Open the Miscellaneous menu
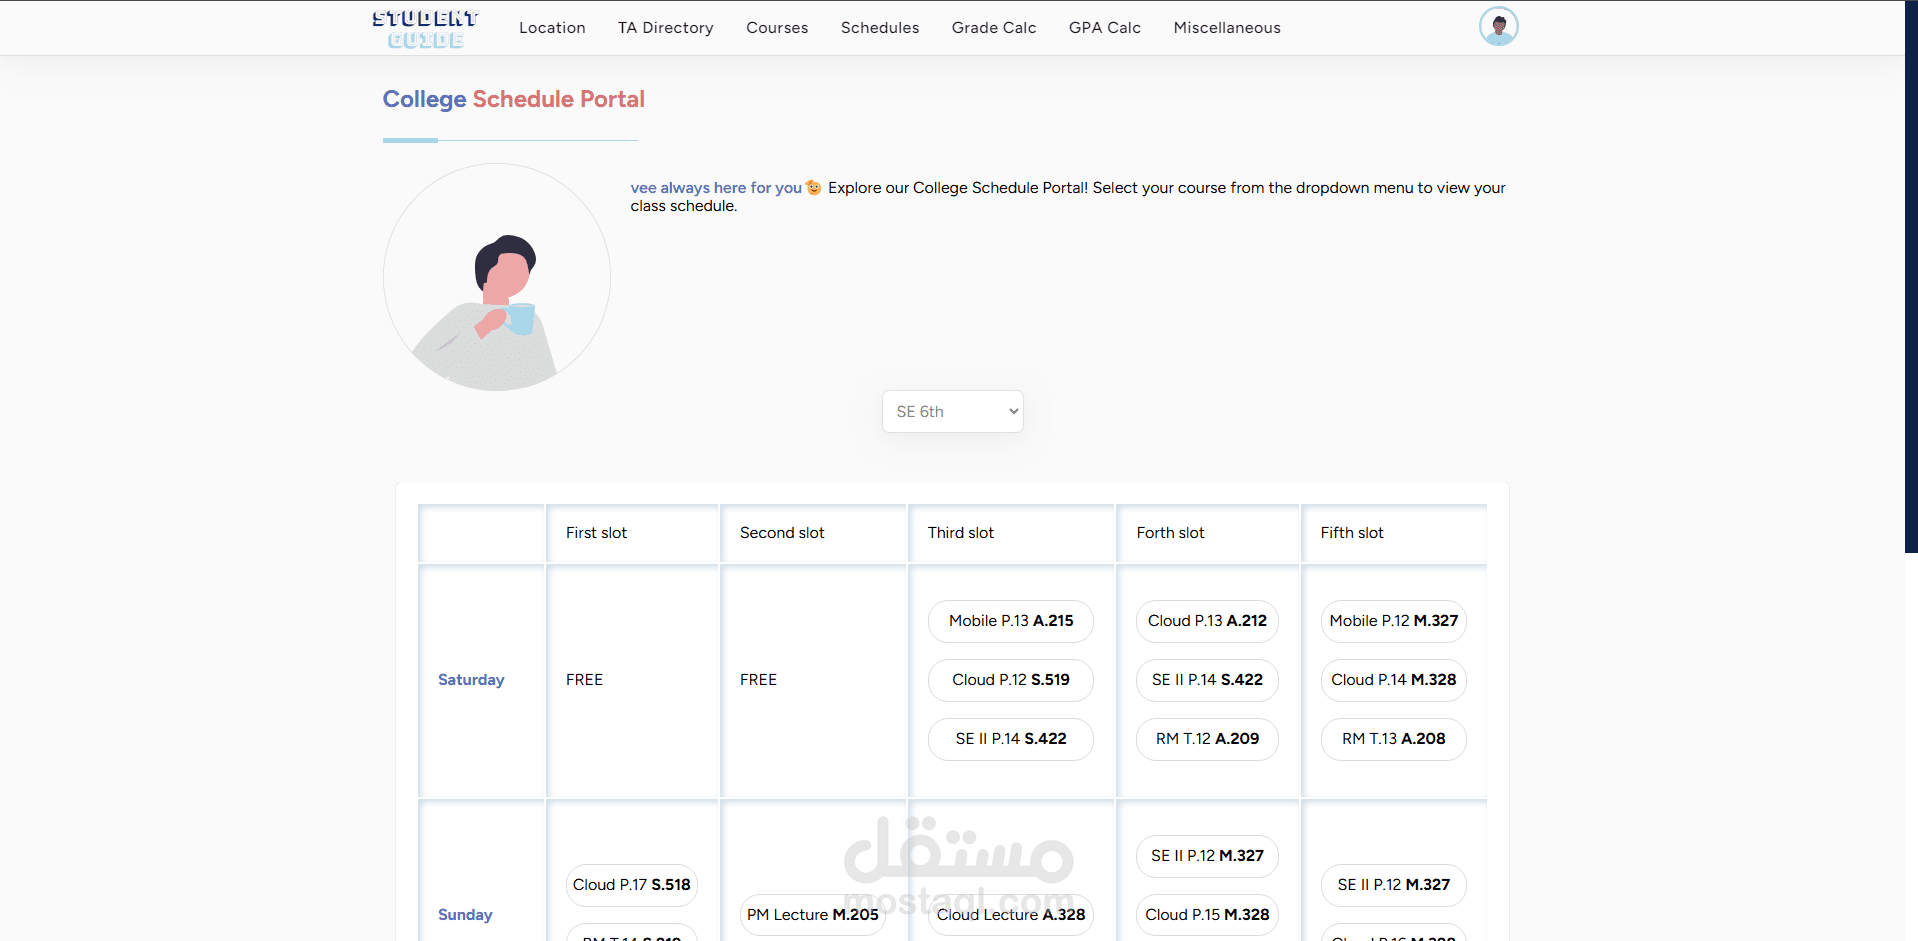 coord(1227,28)
